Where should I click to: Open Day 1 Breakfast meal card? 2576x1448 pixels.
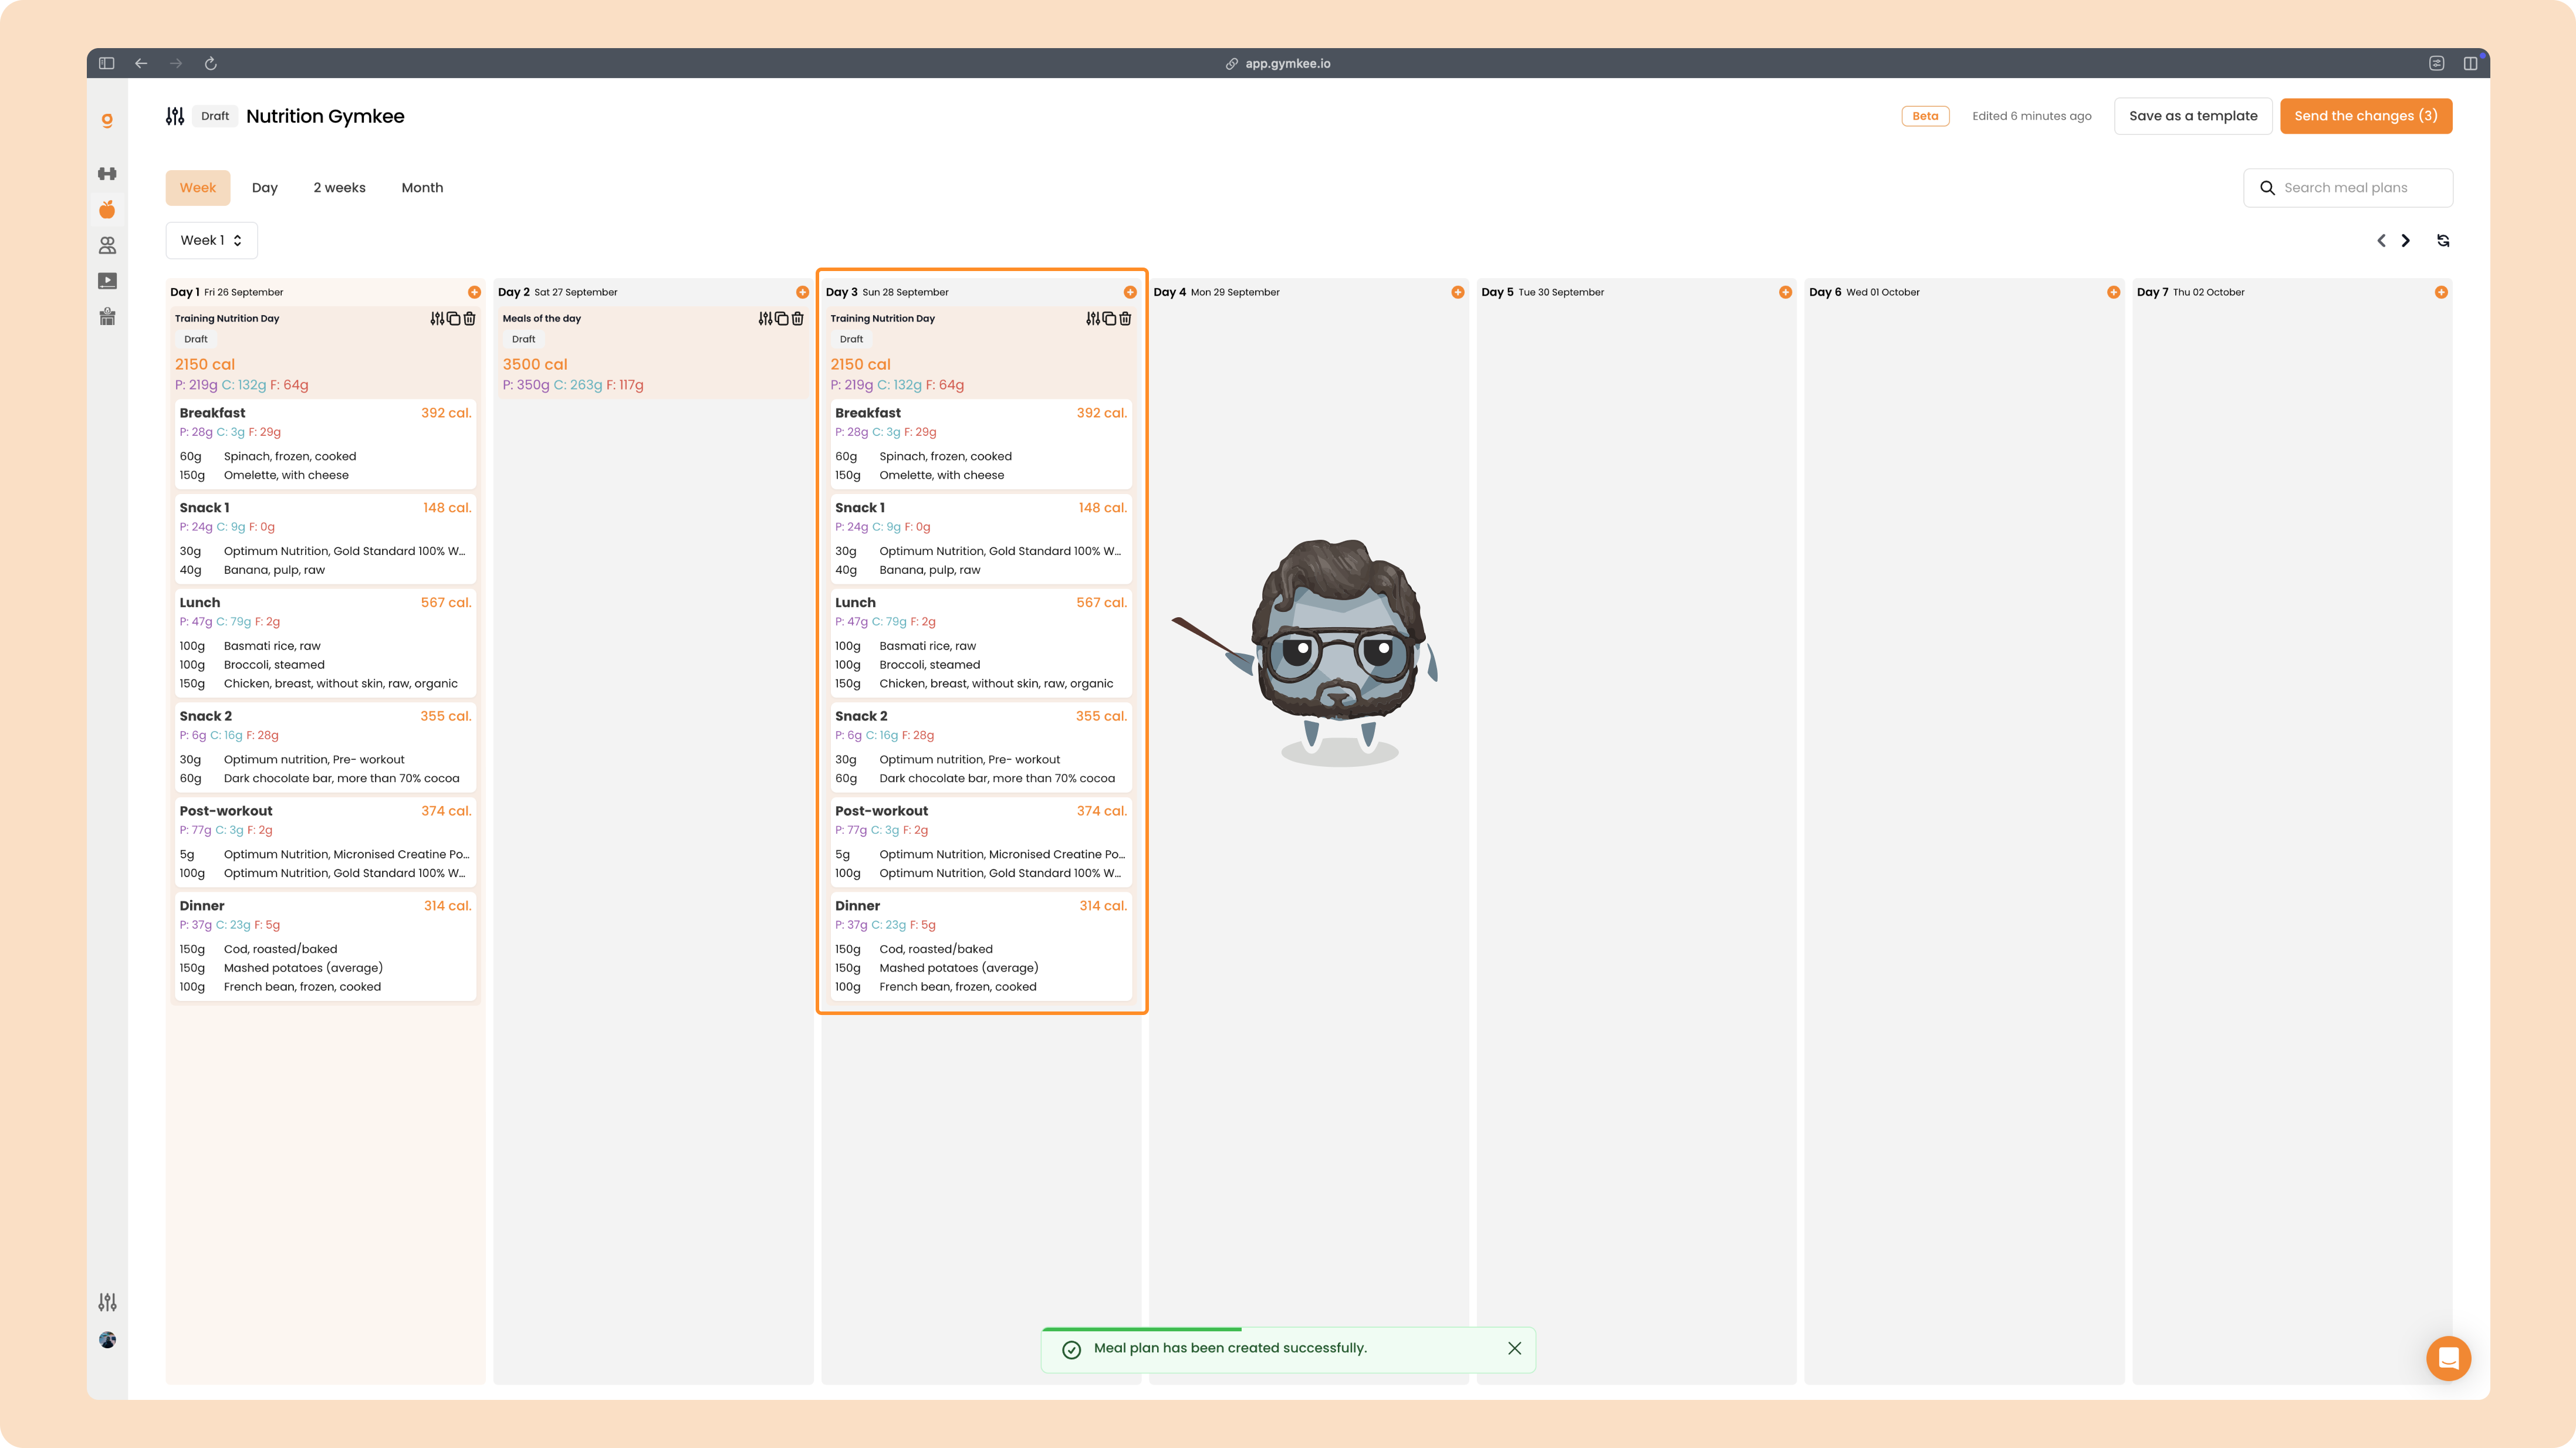click(x=325, y=444)
